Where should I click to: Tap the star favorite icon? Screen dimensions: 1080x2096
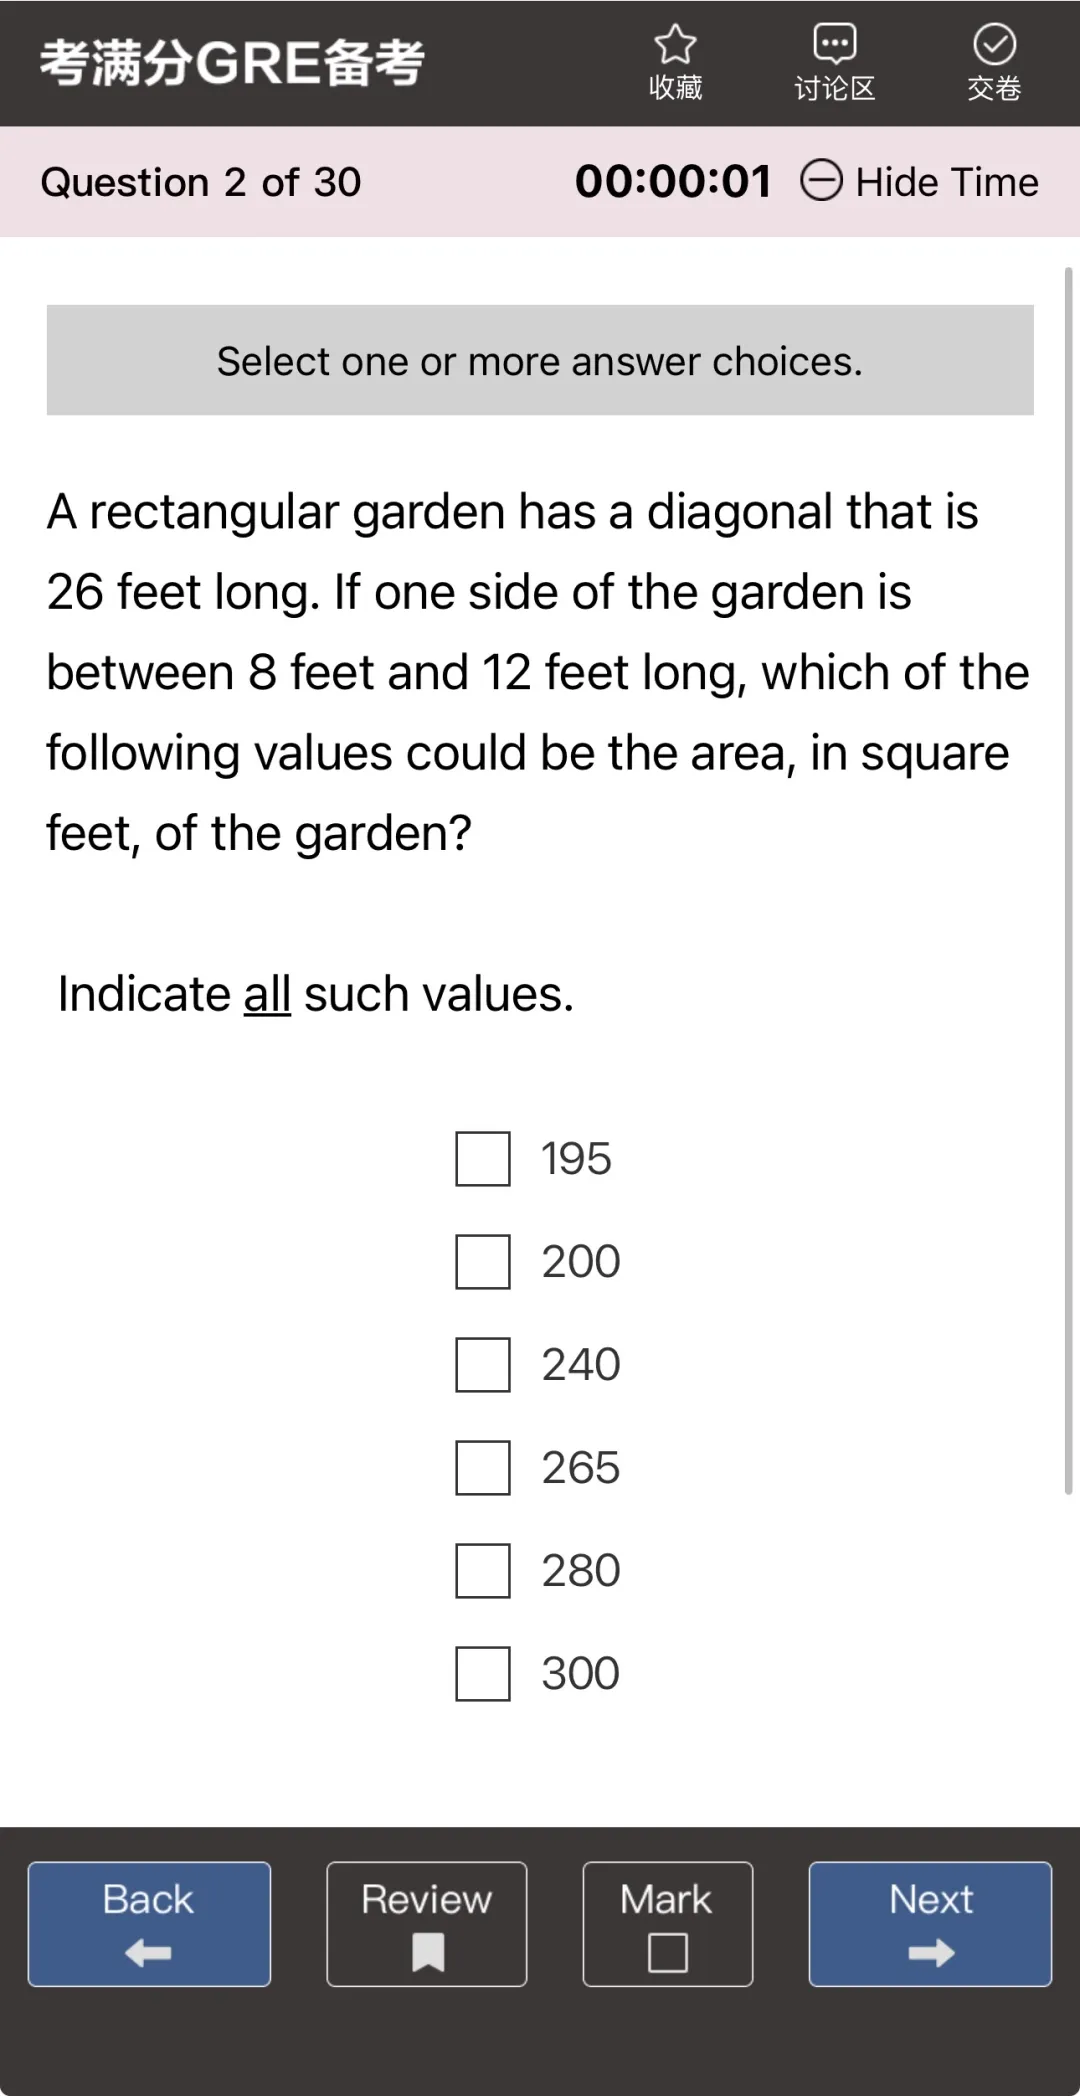point(675,45)
